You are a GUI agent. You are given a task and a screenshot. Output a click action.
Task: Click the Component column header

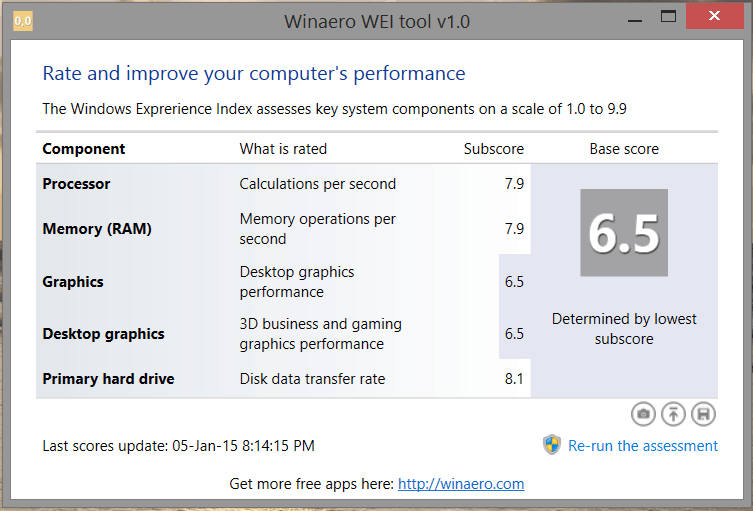[84, 149]
